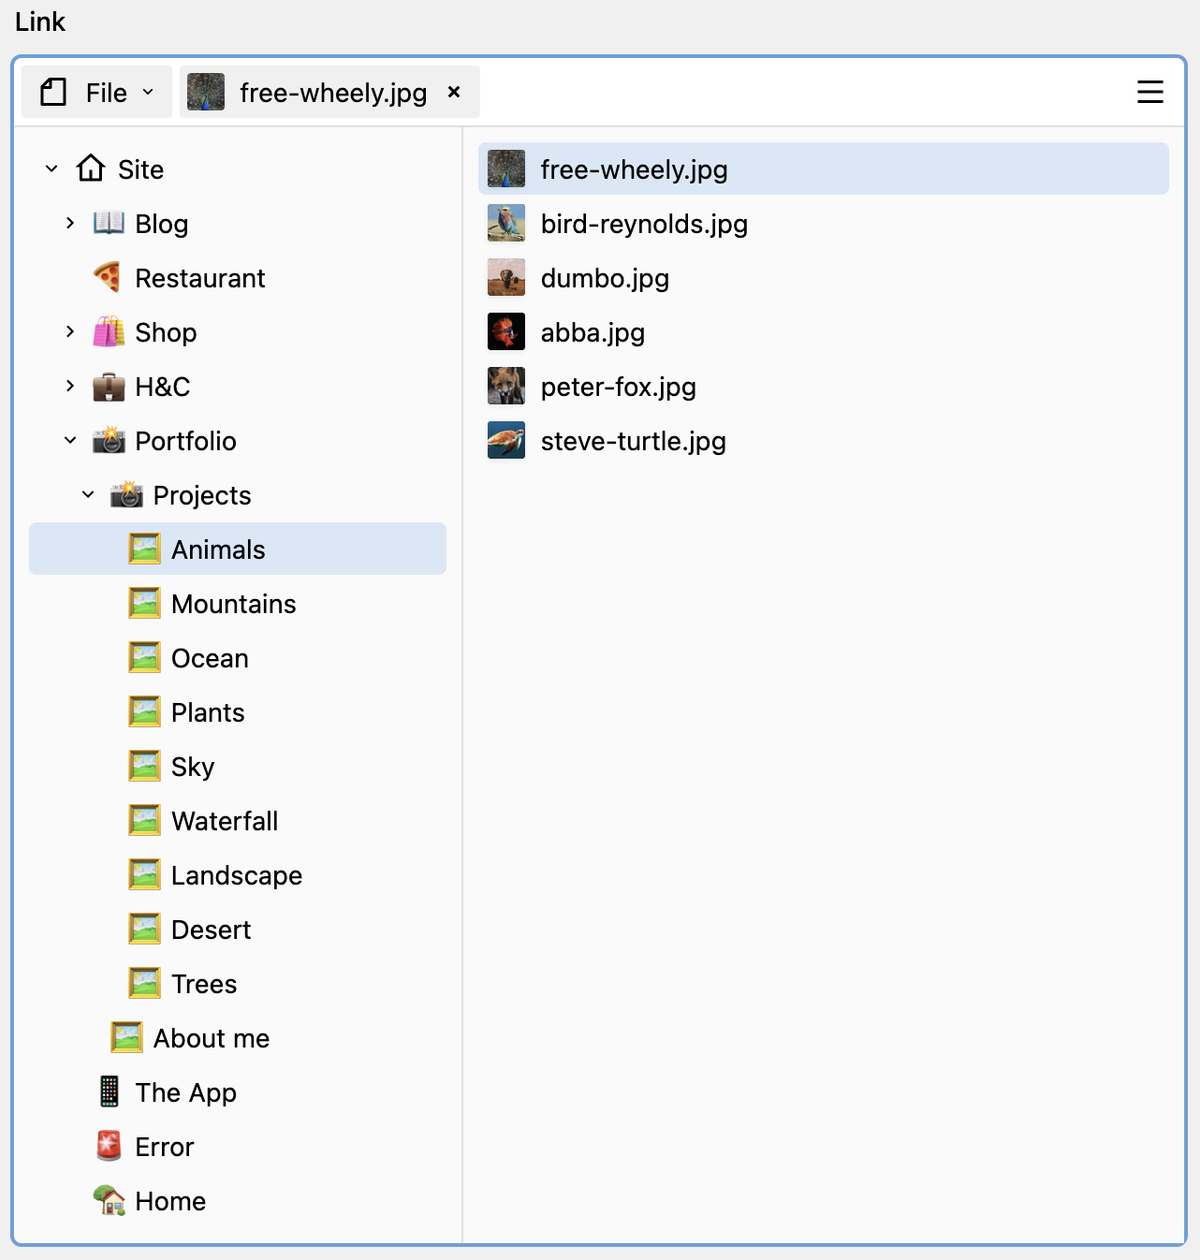Select dumbo.jpg file
The image size is (1200, 1260).
(824, 278)
